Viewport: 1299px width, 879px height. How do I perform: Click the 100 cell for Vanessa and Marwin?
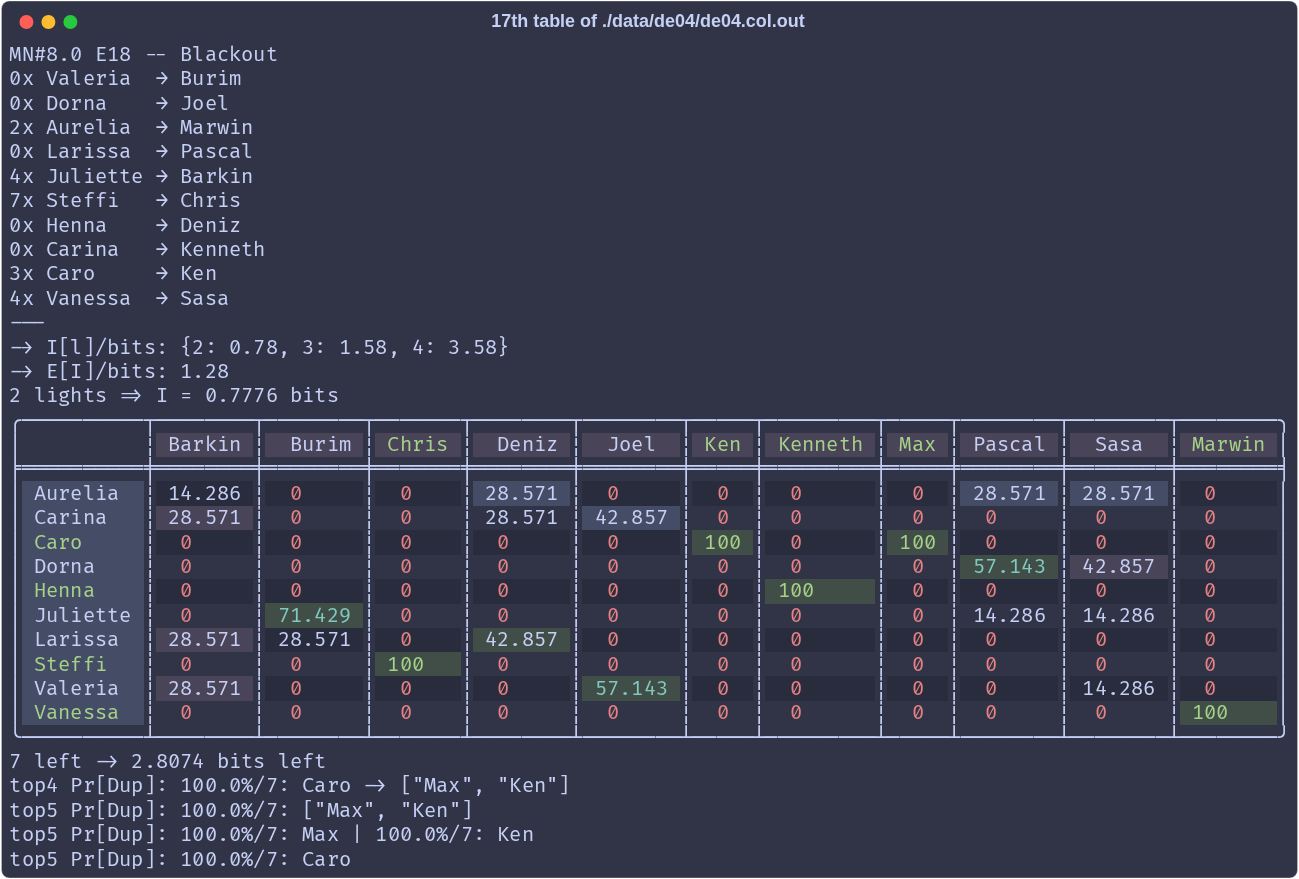pos(1228,713)
